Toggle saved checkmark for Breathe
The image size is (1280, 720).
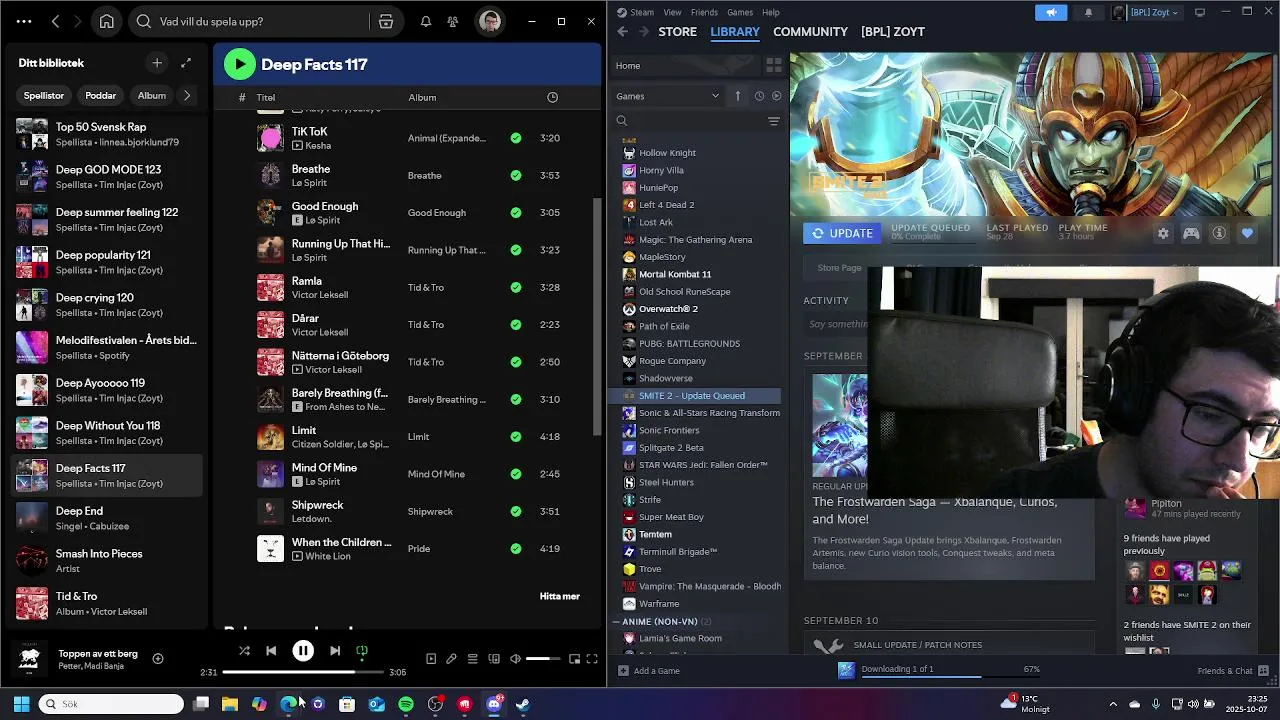(x=516, y=176)
